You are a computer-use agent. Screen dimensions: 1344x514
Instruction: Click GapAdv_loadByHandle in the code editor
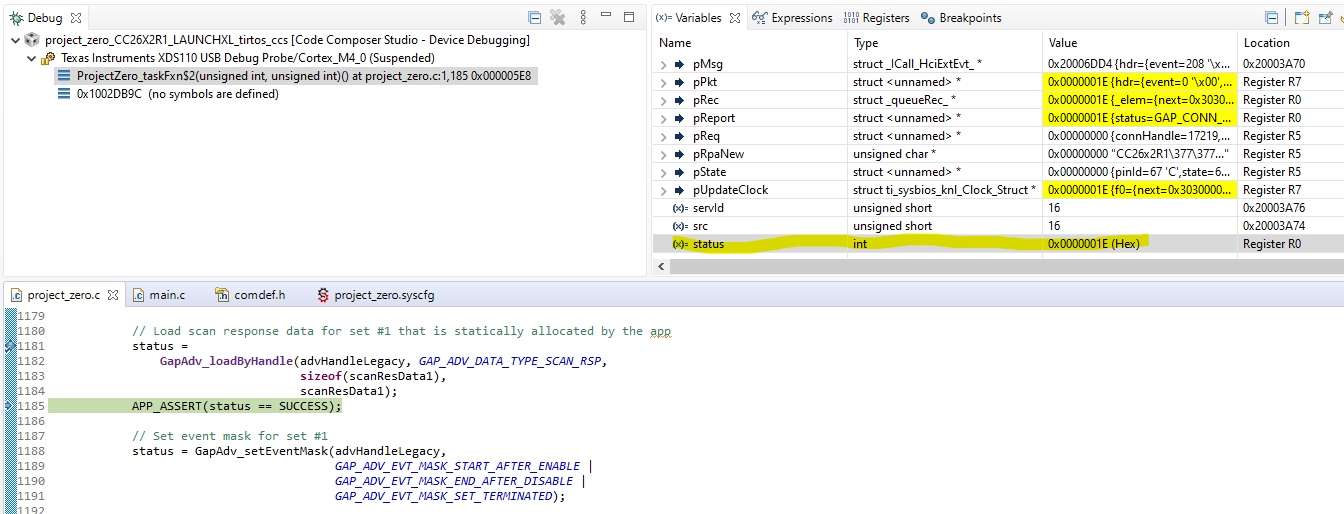pos(226,361)
